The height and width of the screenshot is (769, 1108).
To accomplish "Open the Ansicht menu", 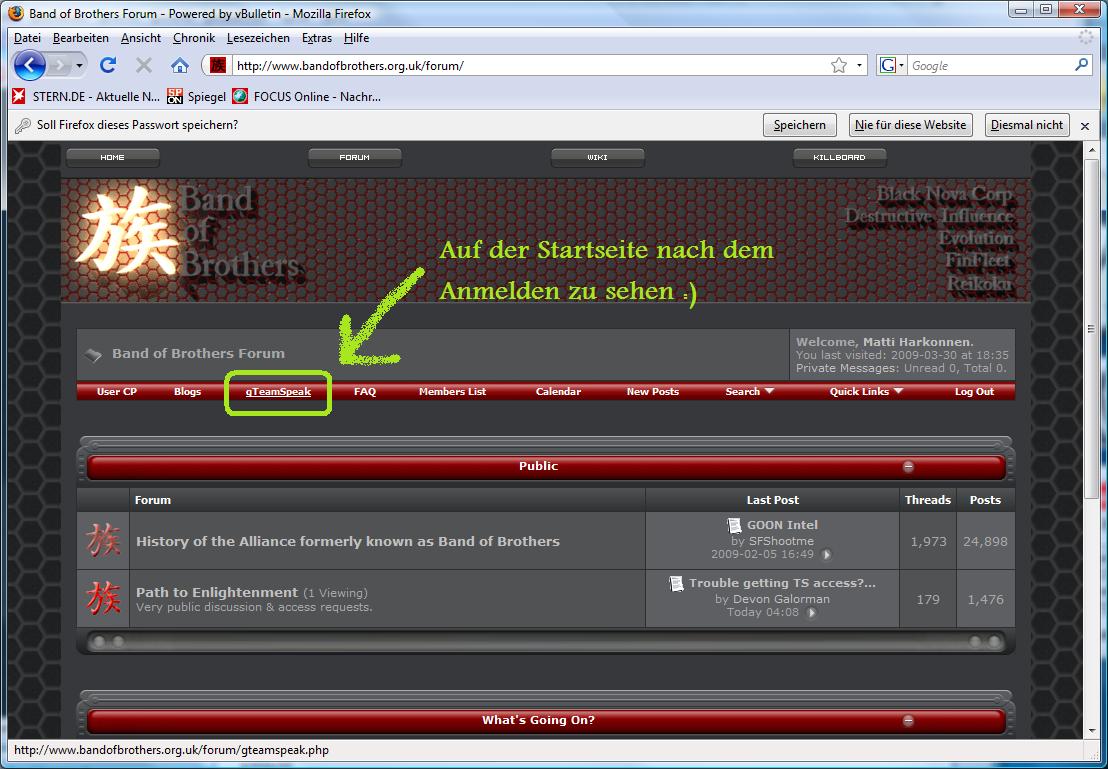I will pos(141,38).
